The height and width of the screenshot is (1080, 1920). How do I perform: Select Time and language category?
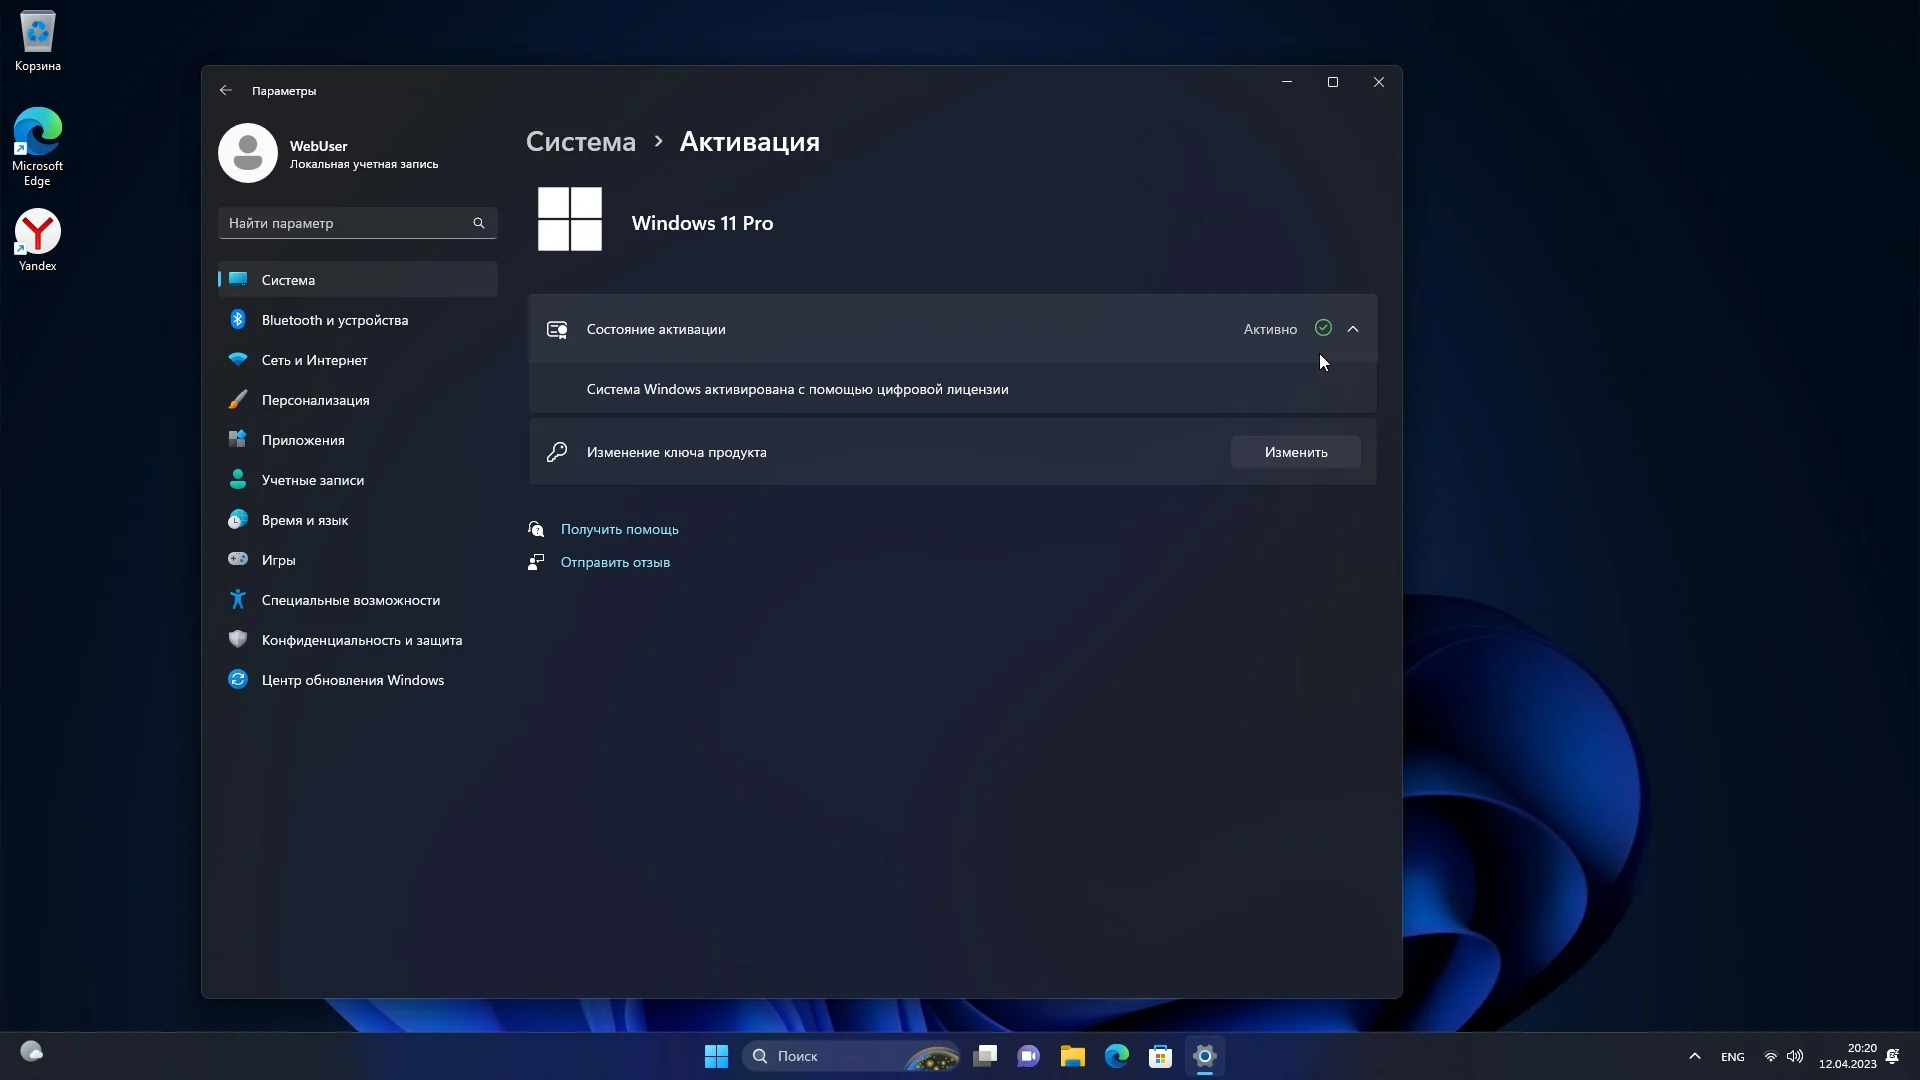pos(304,520)
